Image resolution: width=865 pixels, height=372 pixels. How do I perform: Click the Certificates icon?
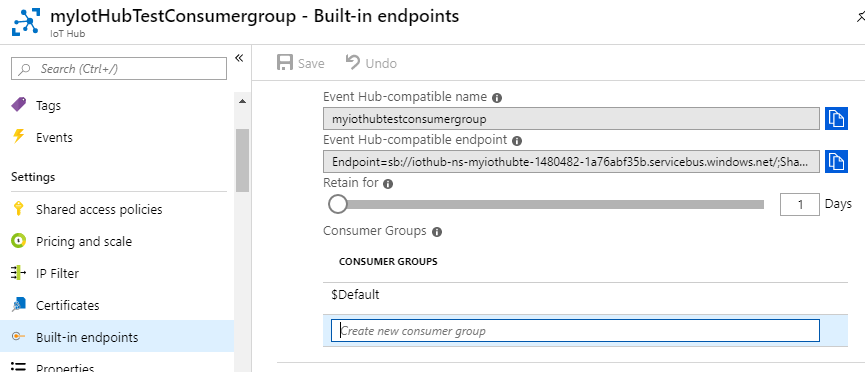click(19, 305)
